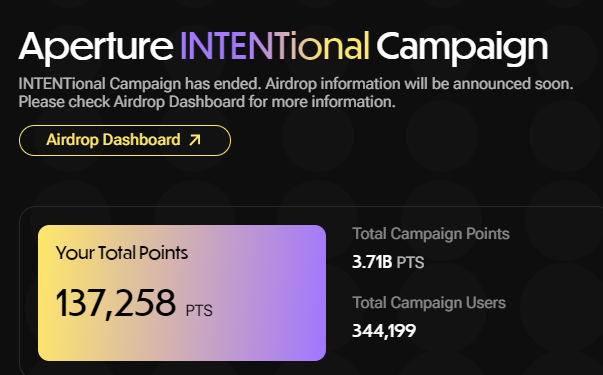Click 'Airdrop information will be announced soon' text
Image resolution: width=603 pixels, height=375 pixels.
coord(419,84)
